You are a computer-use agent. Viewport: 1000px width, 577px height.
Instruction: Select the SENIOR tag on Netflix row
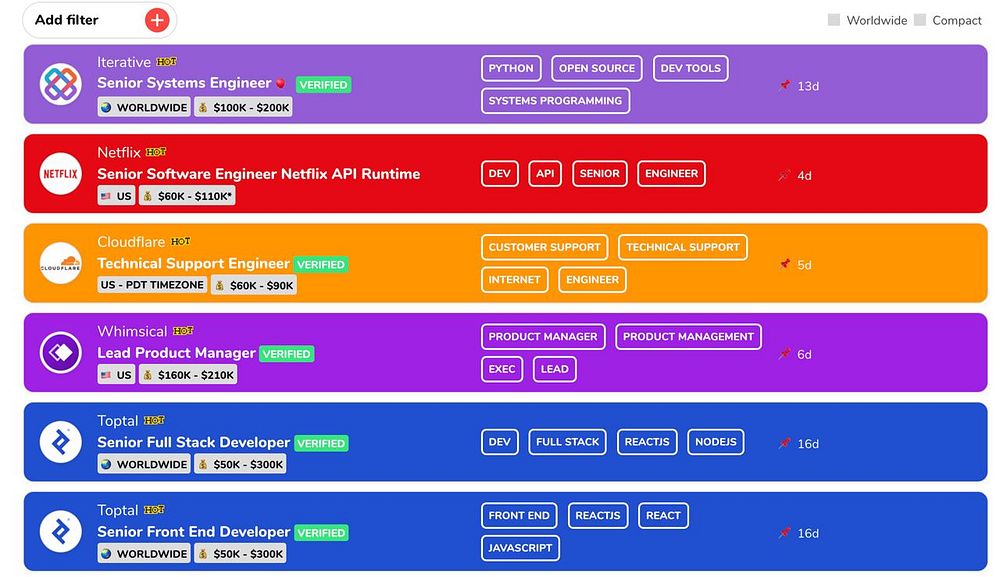pyautogui.click(x=599, y=173)
